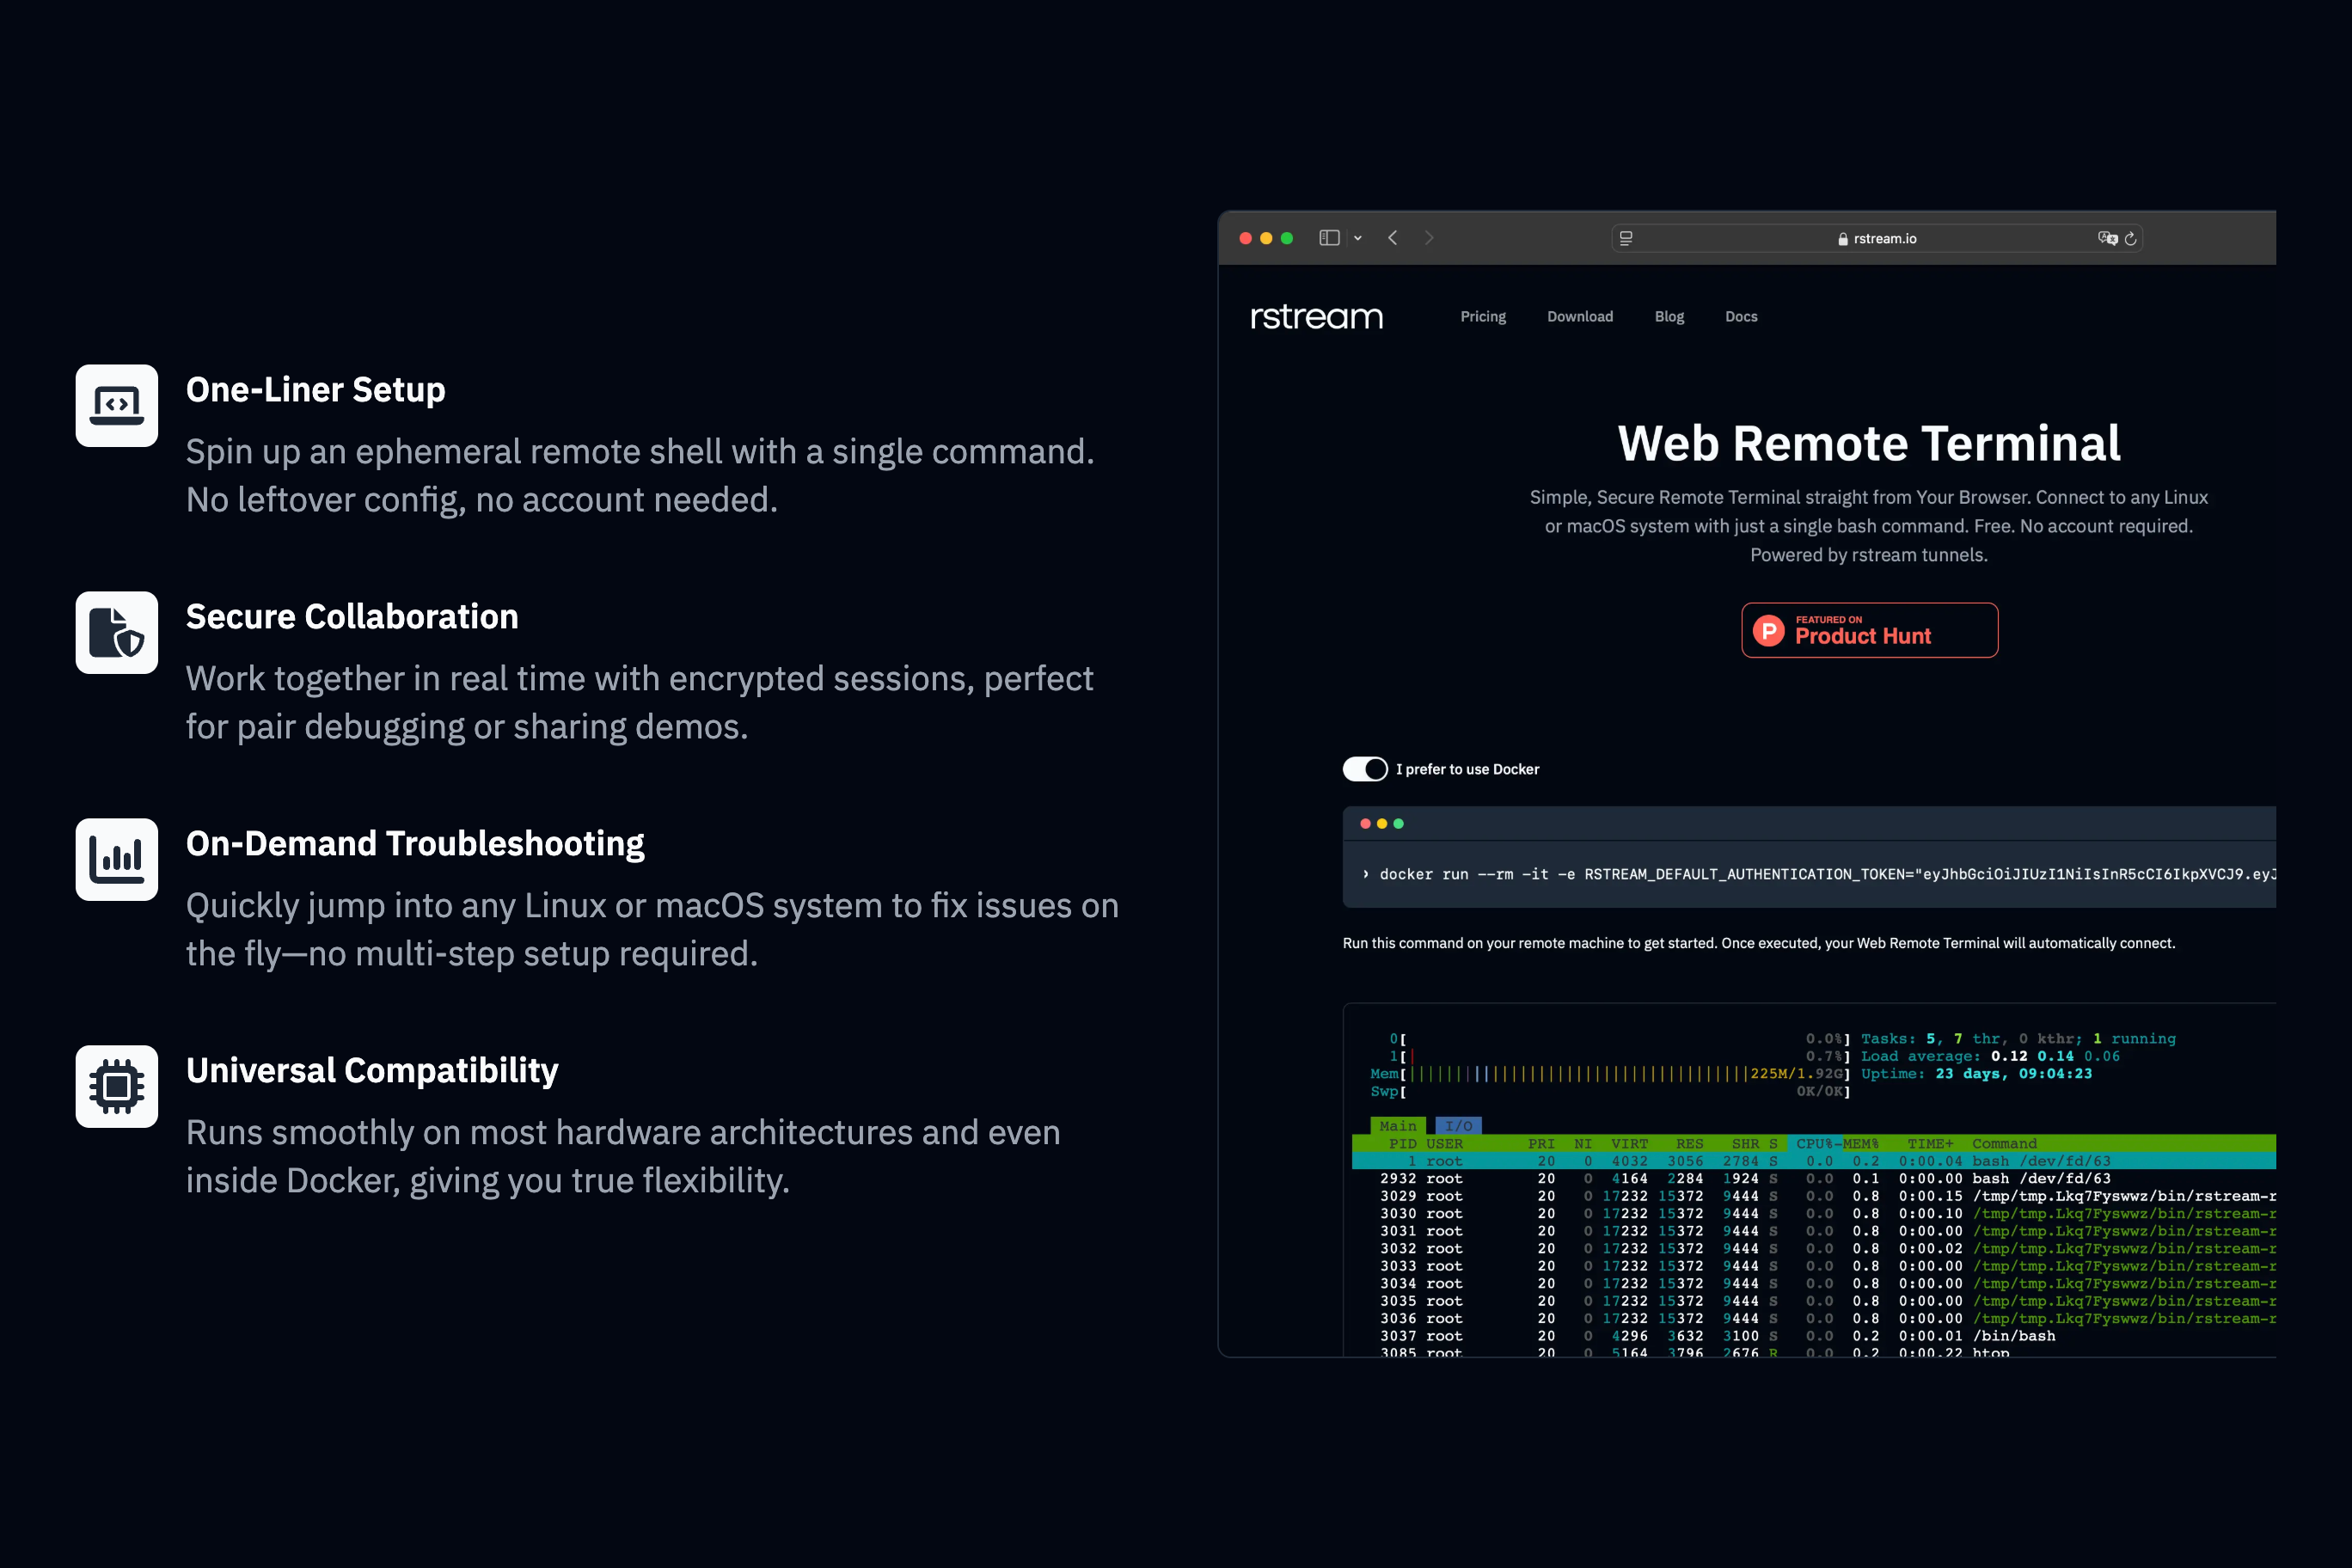
Task: Open the Docs link
Action: tap(1741, 316)
